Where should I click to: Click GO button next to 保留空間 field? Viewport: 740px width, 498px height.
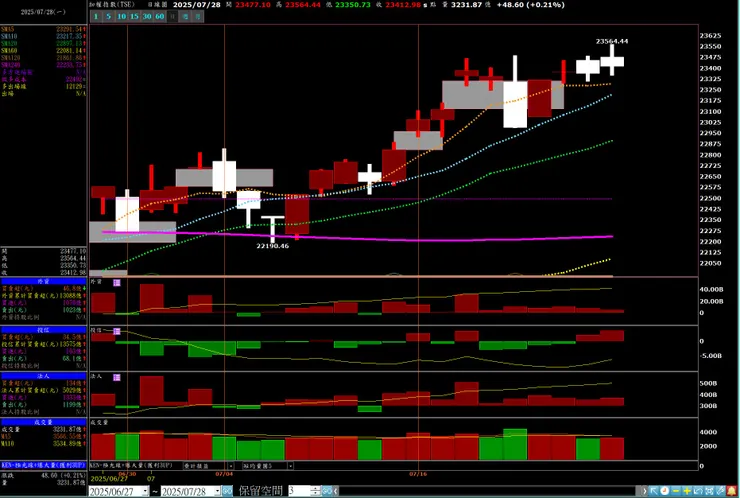point(327,491)
